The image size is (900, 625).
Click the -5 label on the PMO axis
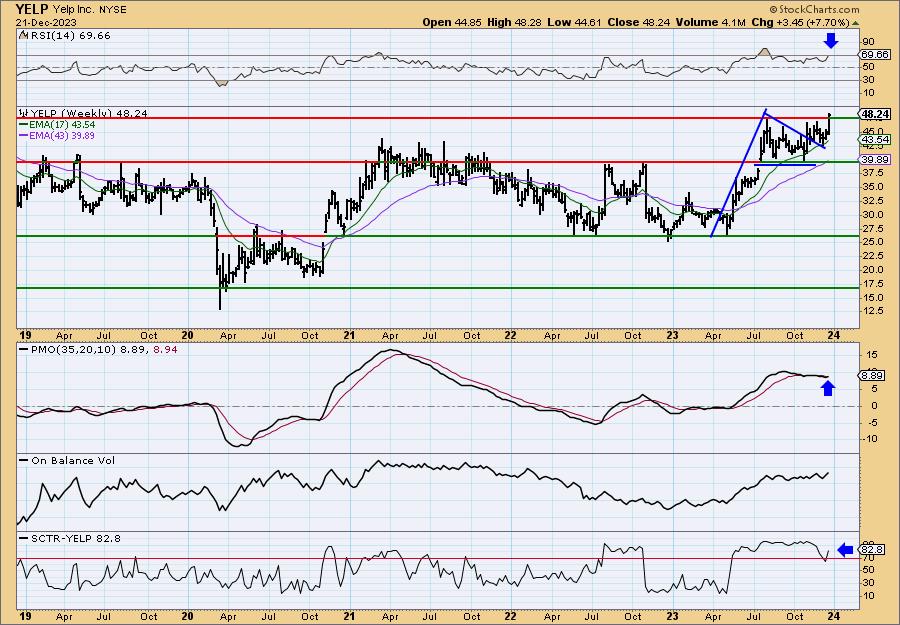(870, 422)
